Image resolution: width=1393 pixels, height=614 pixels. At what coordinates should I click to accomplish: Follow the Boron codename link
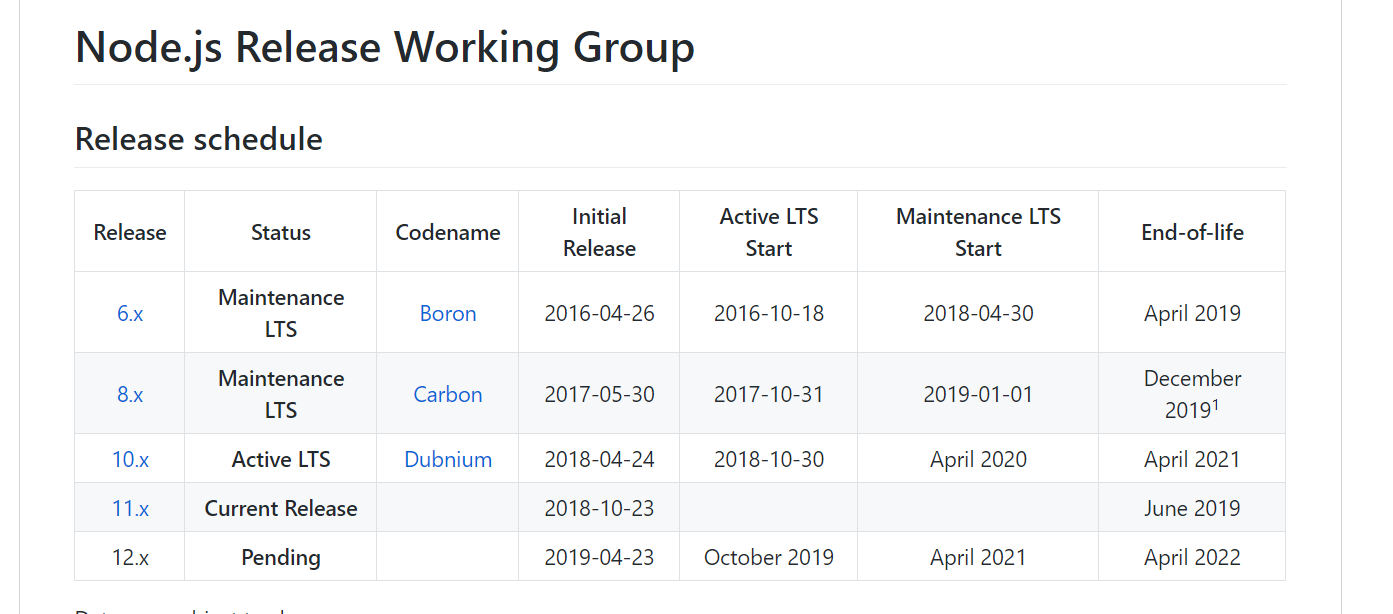(x=448, y=313)
